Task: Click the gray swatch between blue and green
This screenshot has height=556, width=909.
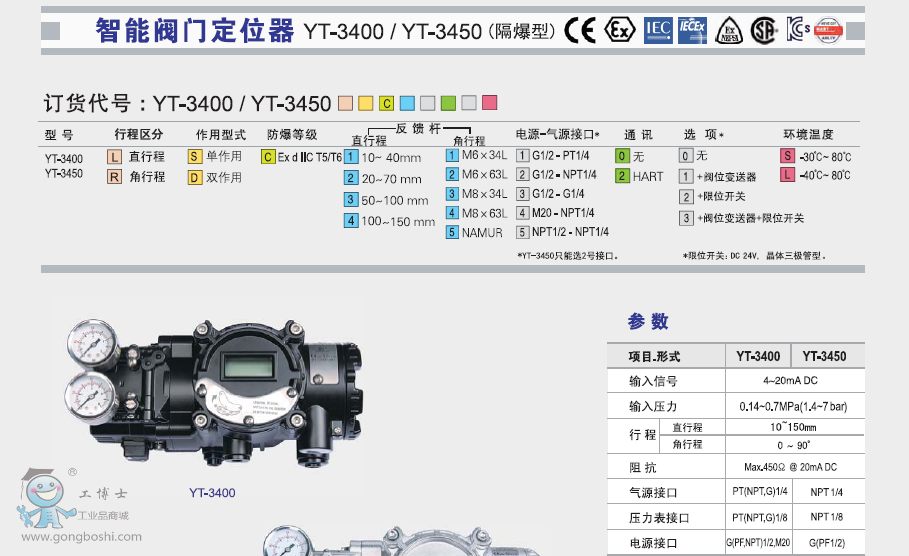Action: pos(428,103)
